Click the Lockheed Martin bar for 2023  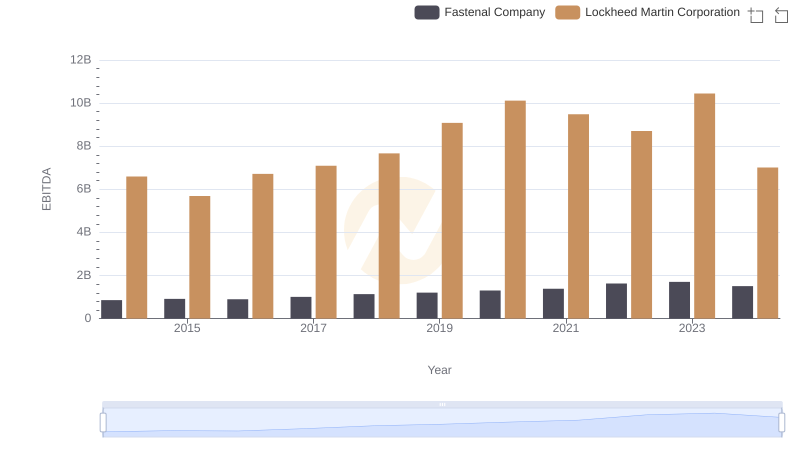[x=705, y=206]
